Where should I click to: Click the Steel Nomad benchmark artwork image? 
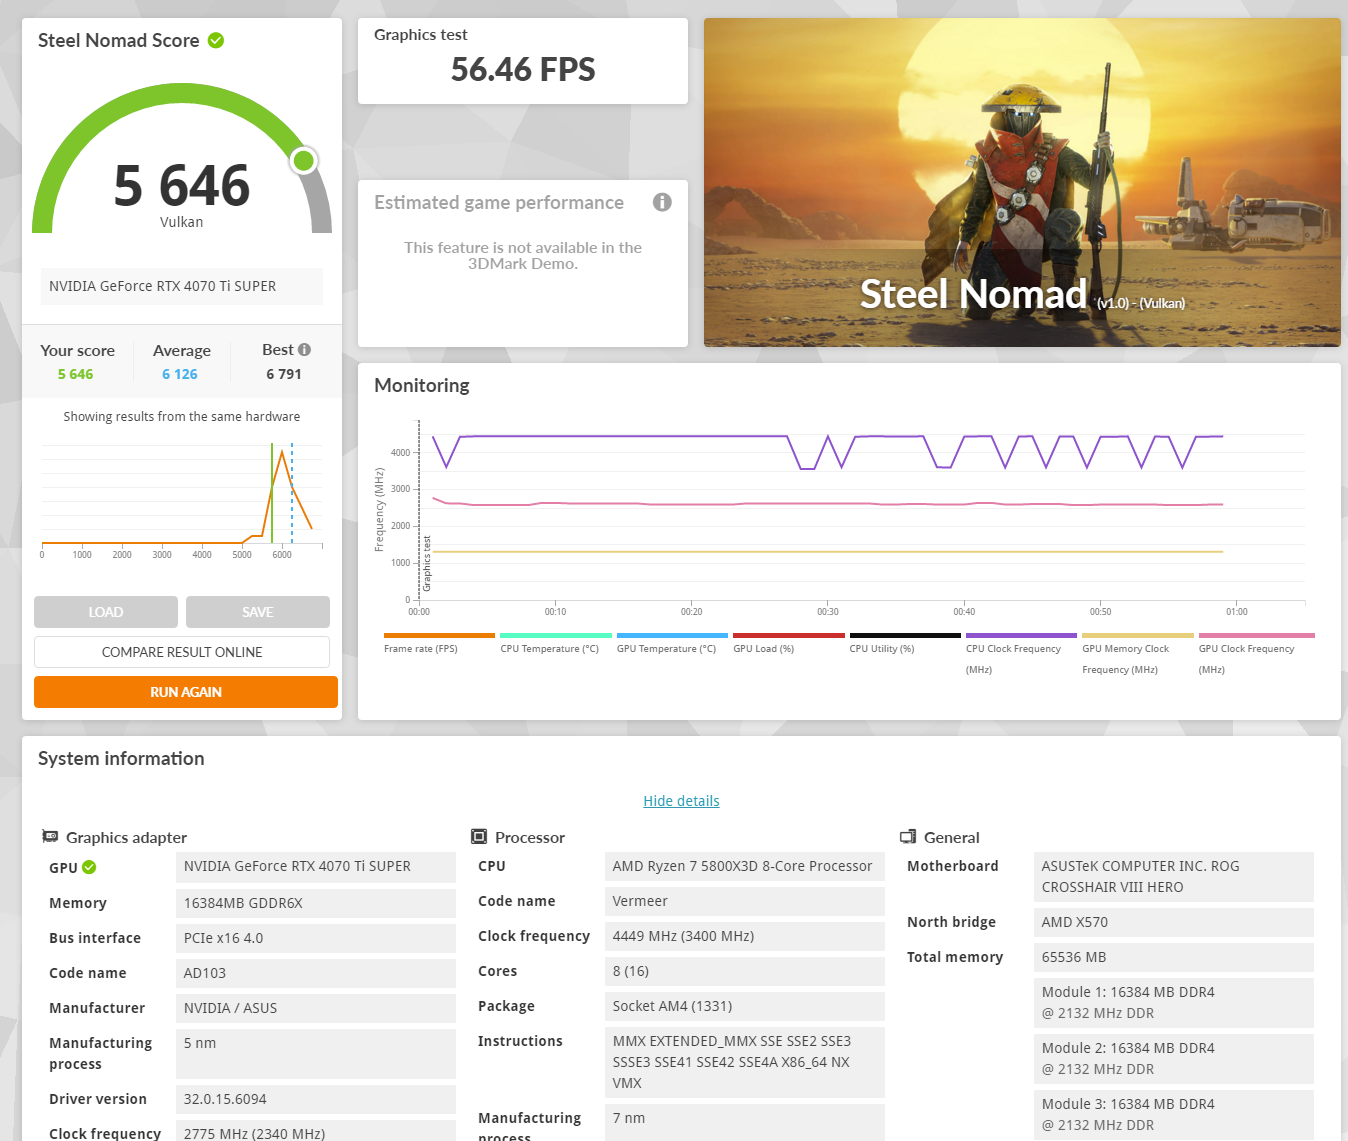coord(1022,182)
